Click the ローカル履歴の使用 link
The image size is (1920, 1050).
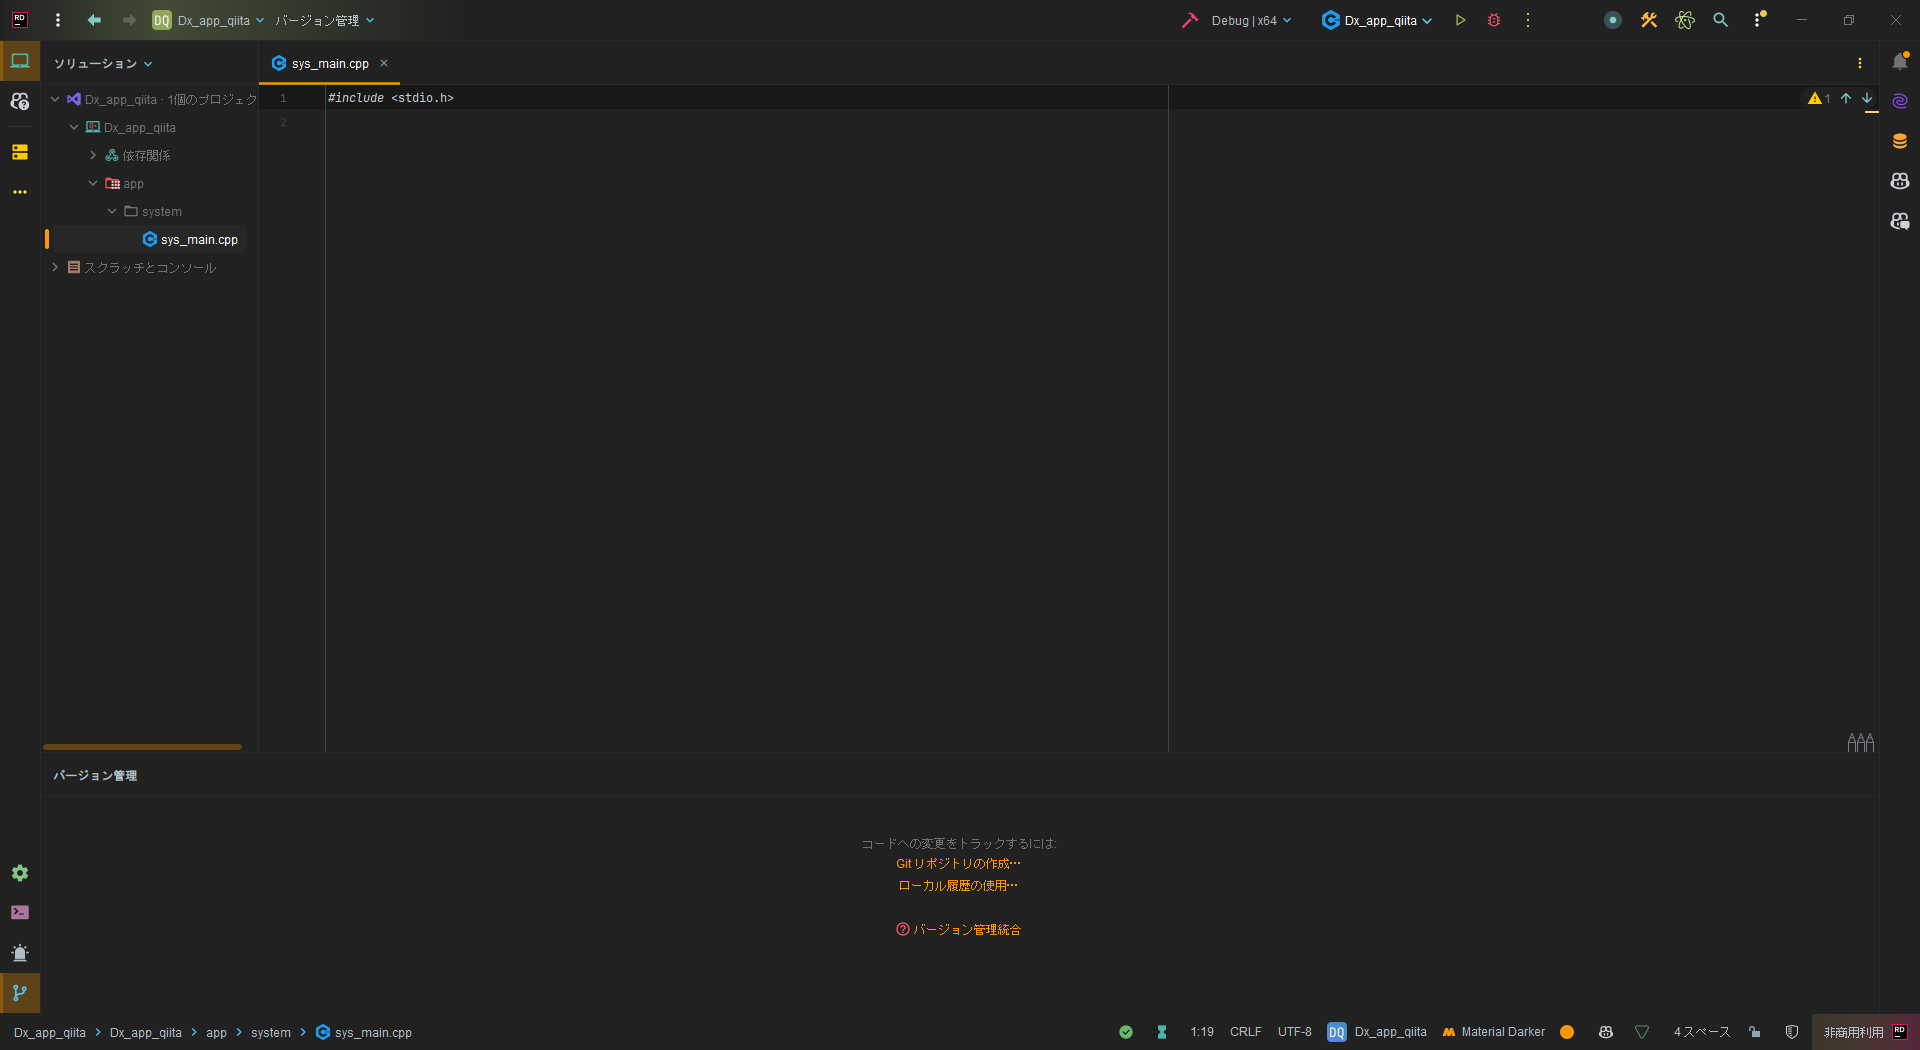[957, 885]
